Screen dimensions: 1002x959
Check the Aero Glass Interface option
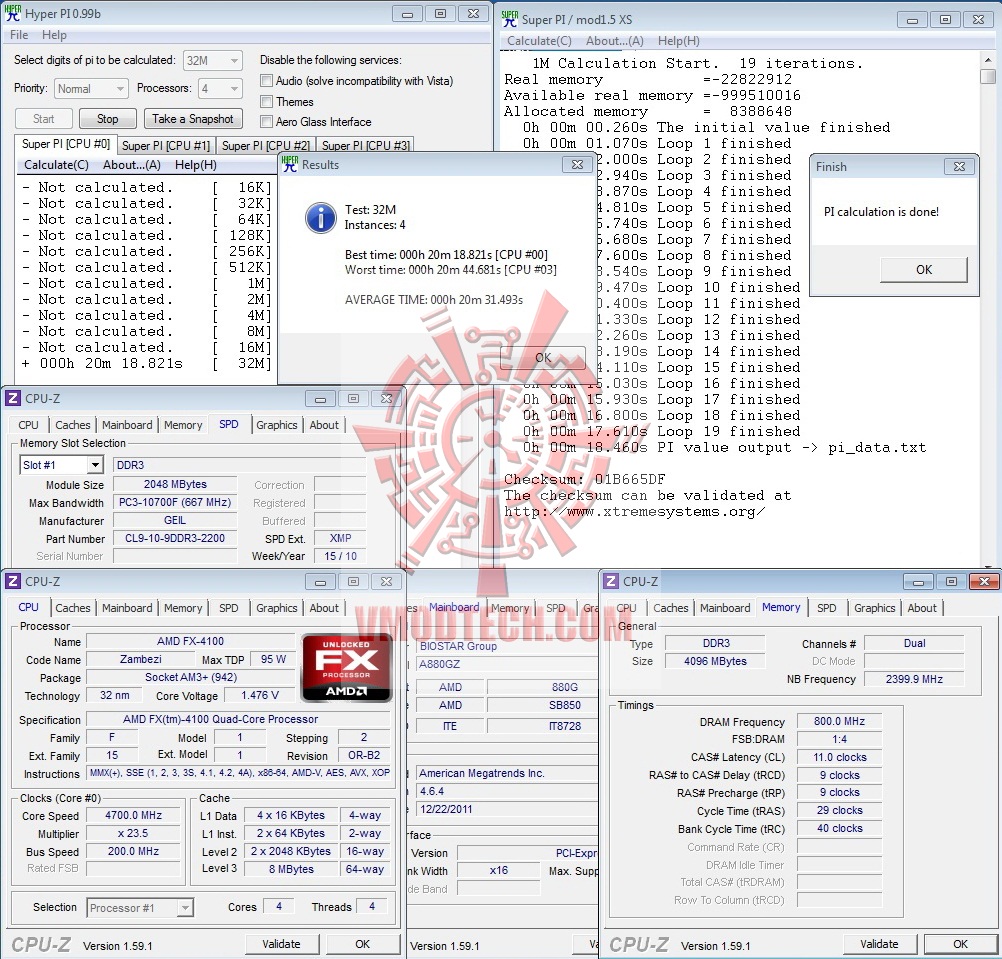pyautogui.click(x=266, y=121)
